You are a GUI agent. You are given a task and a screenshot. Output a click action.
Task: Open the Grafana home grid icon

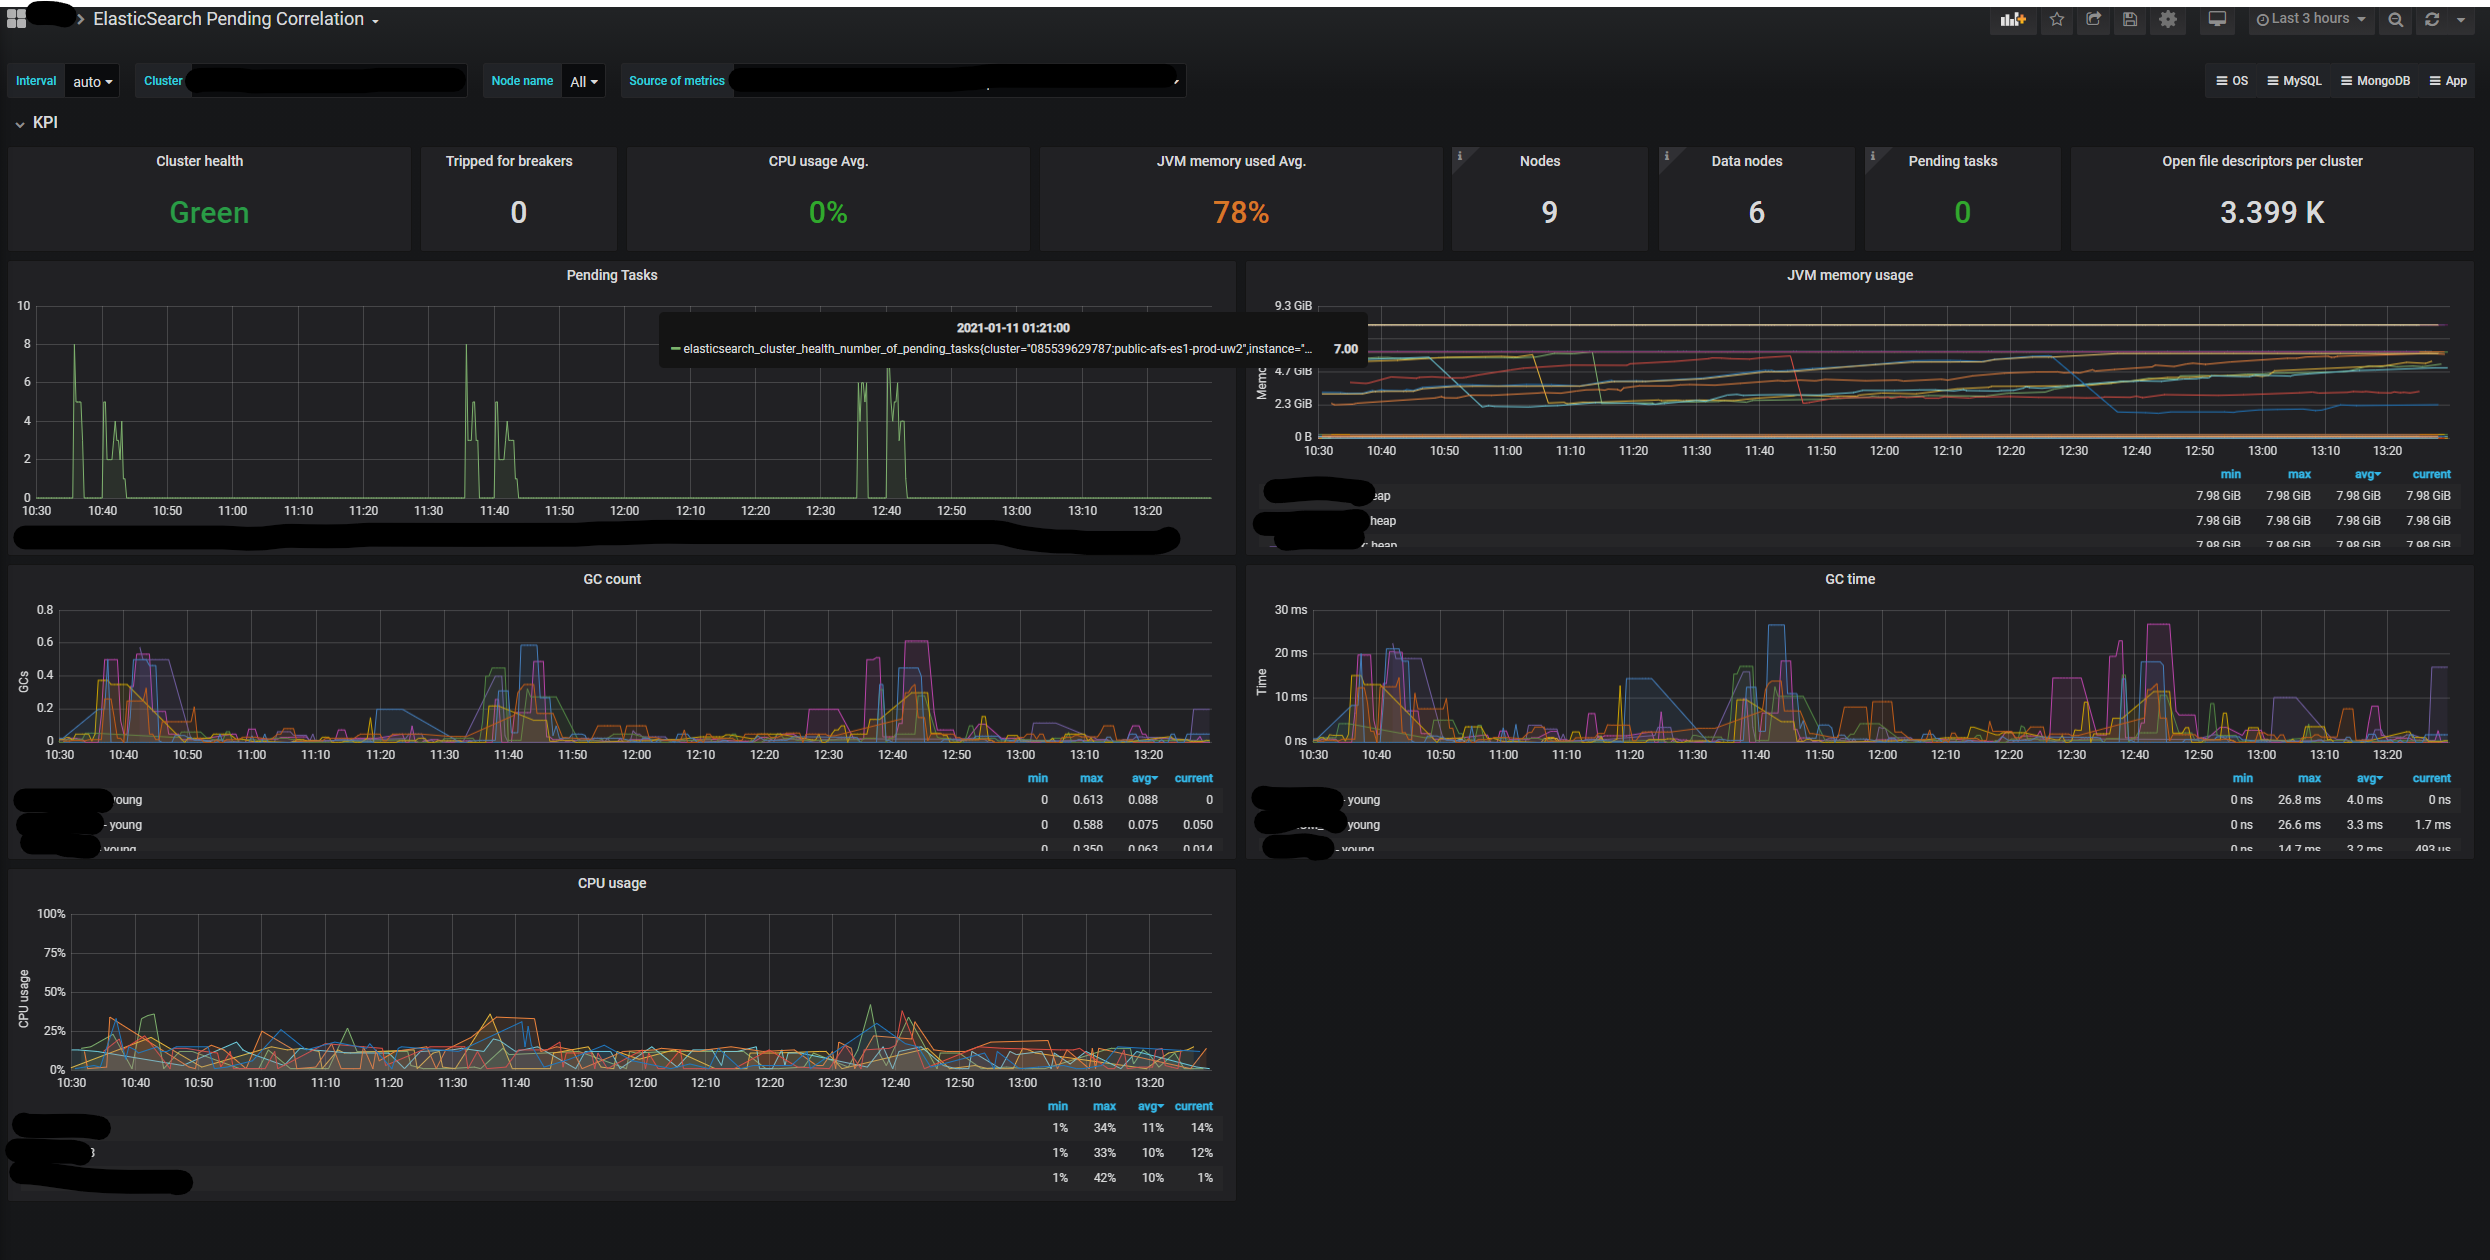(16, 19)
